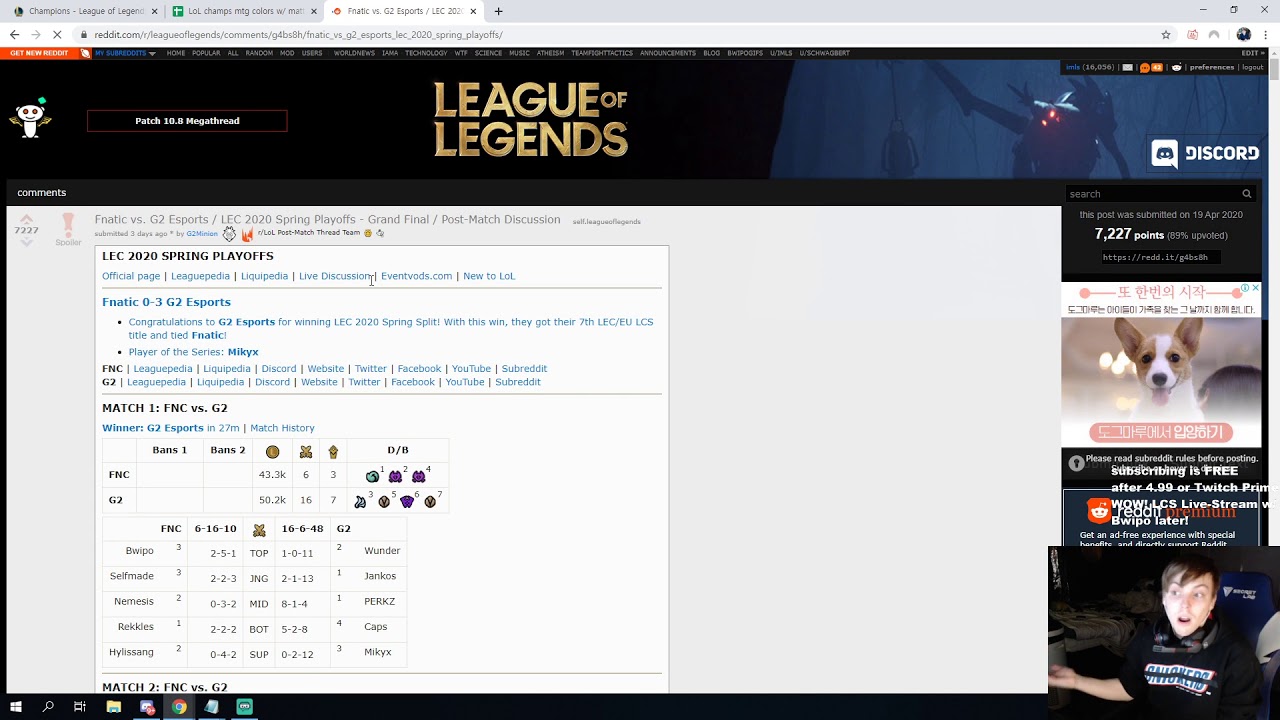This screenshot has height=720, width=1280.
Task: Open the Discord server banner
Action: [1205, 153]
